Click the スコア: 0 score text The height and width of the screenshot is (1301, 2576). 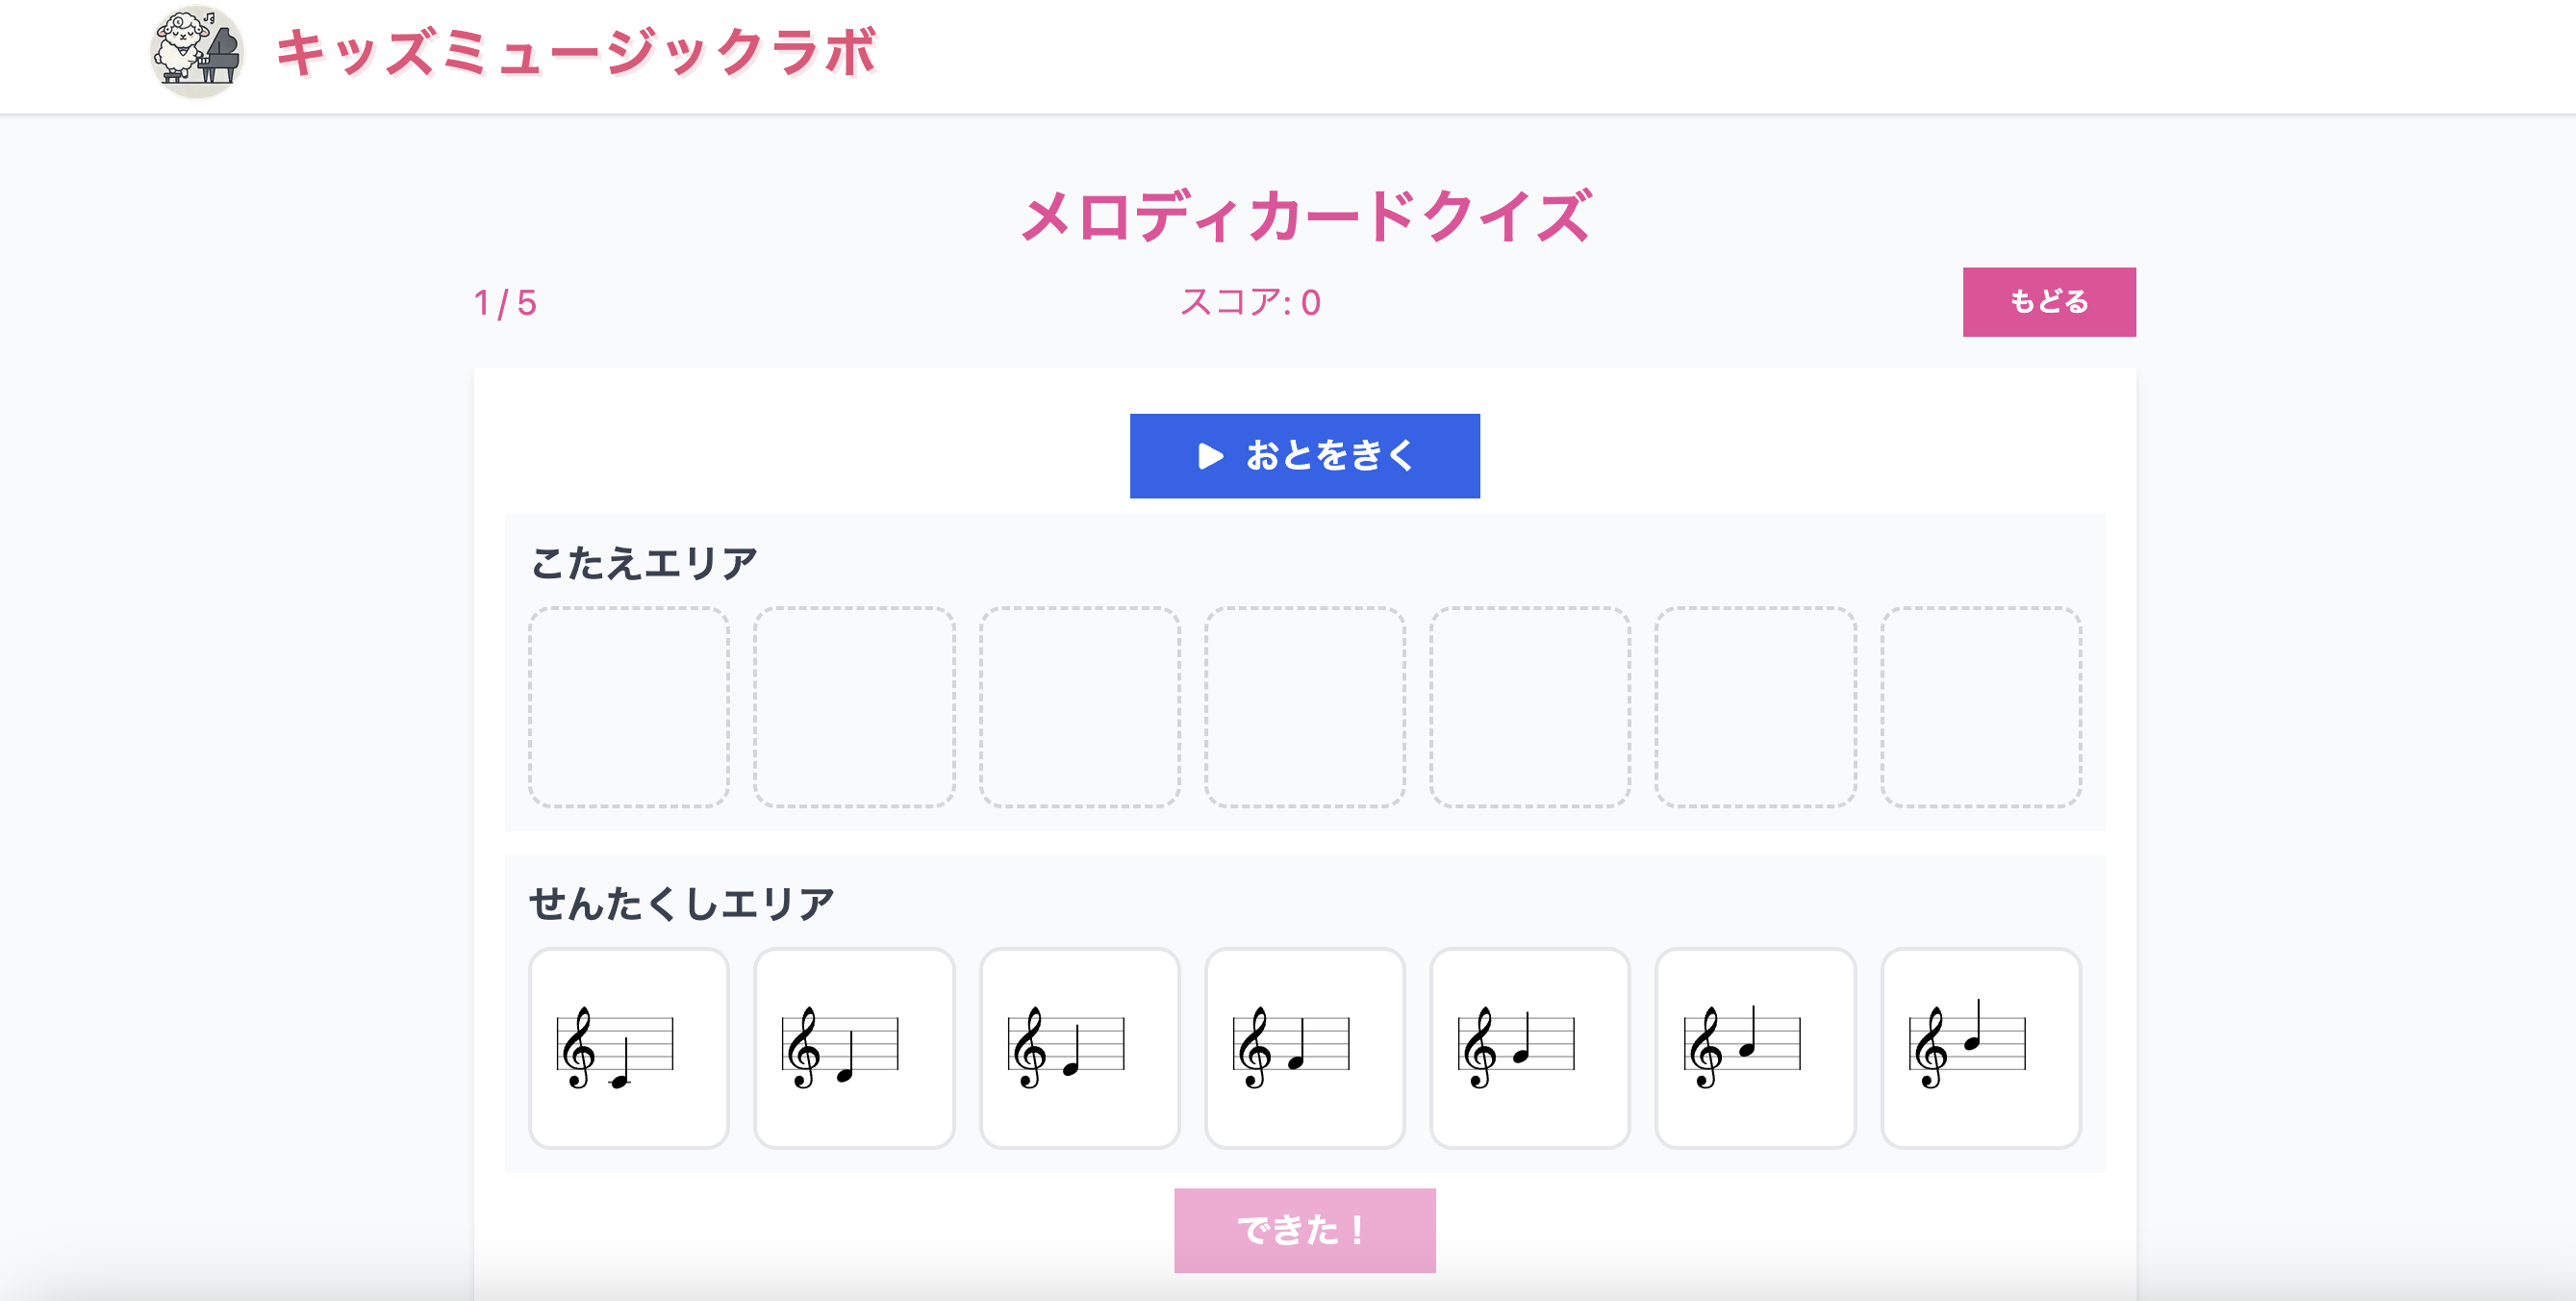click(x=1250, y=302)
